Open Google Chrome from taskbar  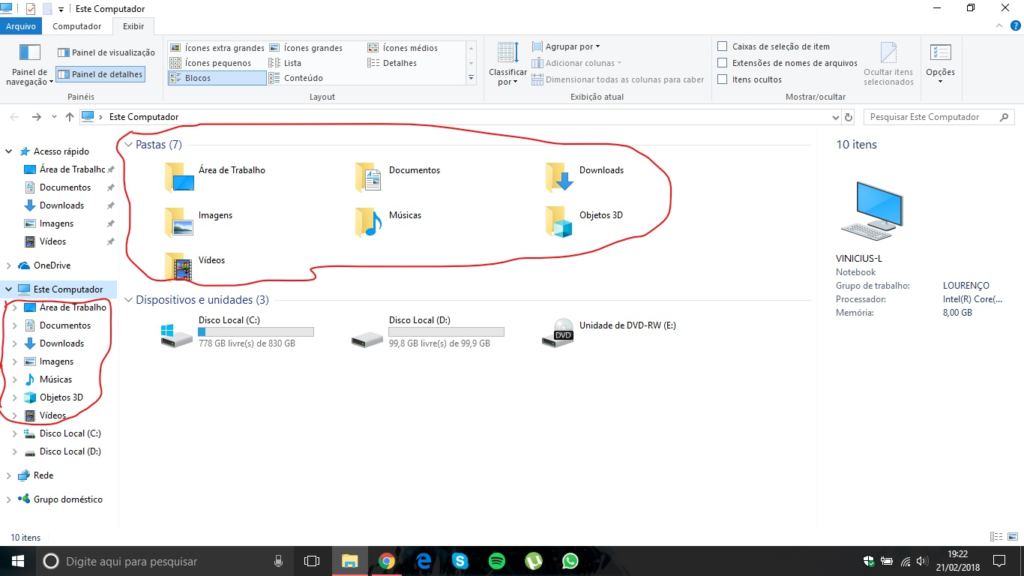(387, 561)
